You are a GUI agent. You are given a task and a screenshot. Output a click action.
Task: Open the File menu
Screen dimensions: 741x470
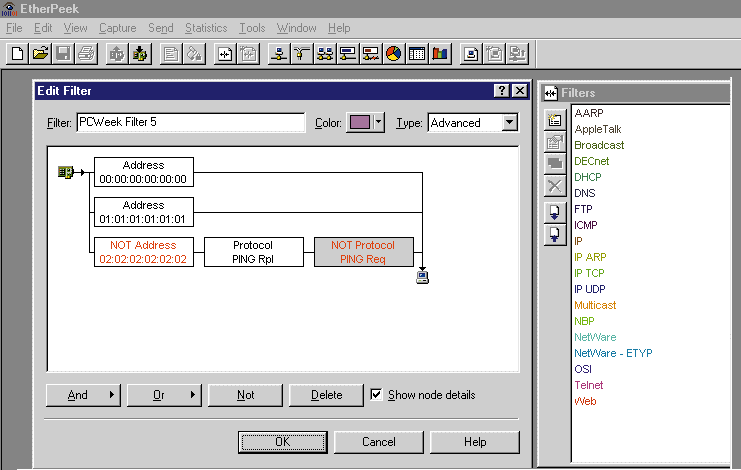click(x=14, y=28)
